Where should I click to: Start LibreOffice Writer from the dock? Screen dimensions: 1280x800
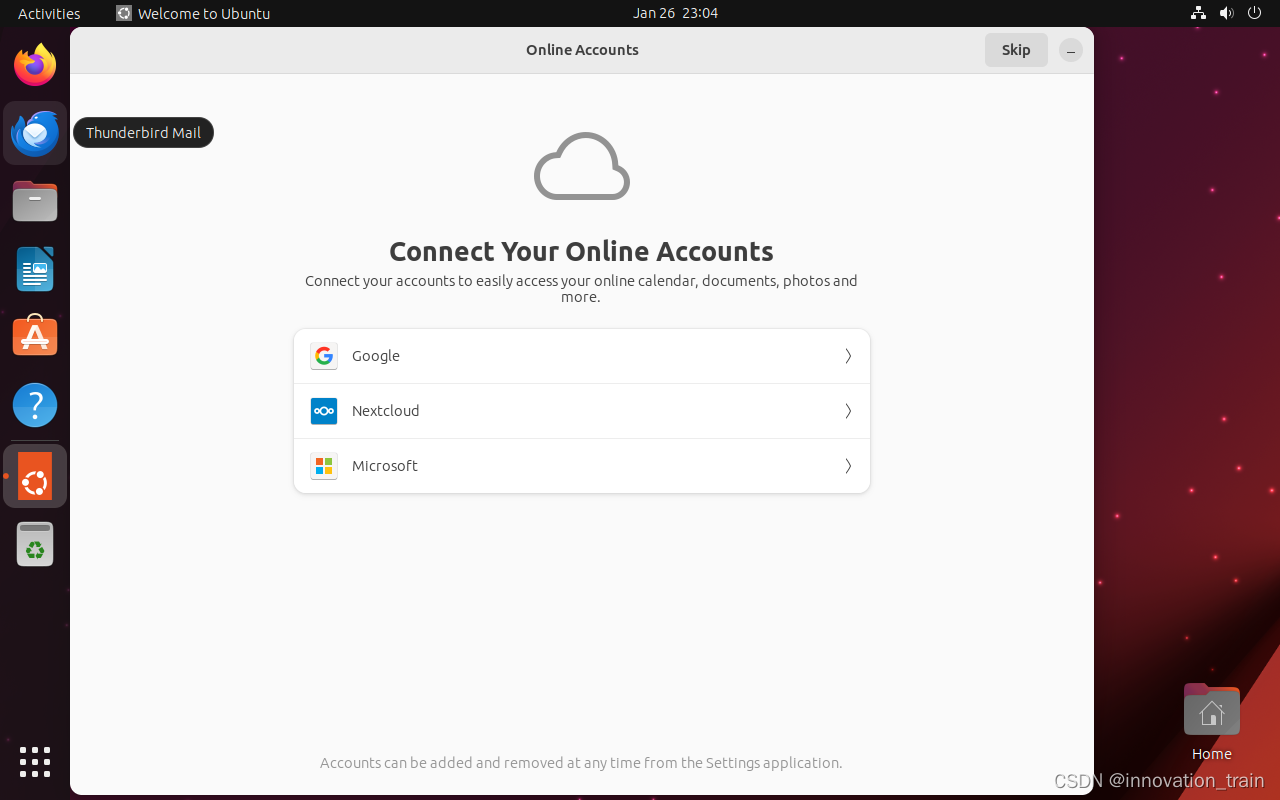pyautogui.click(x=35, y=268)
